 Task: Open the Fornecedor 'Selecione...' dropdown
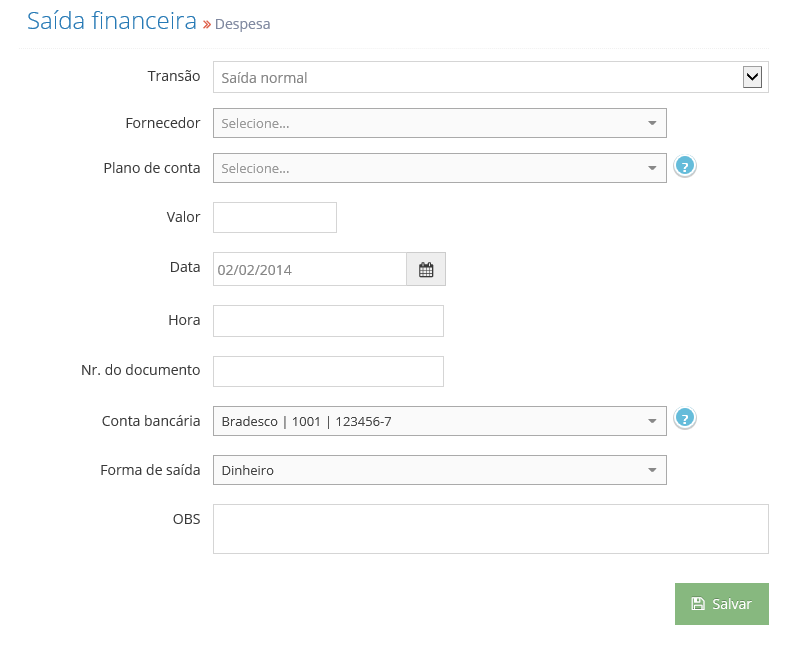(439, 123)
